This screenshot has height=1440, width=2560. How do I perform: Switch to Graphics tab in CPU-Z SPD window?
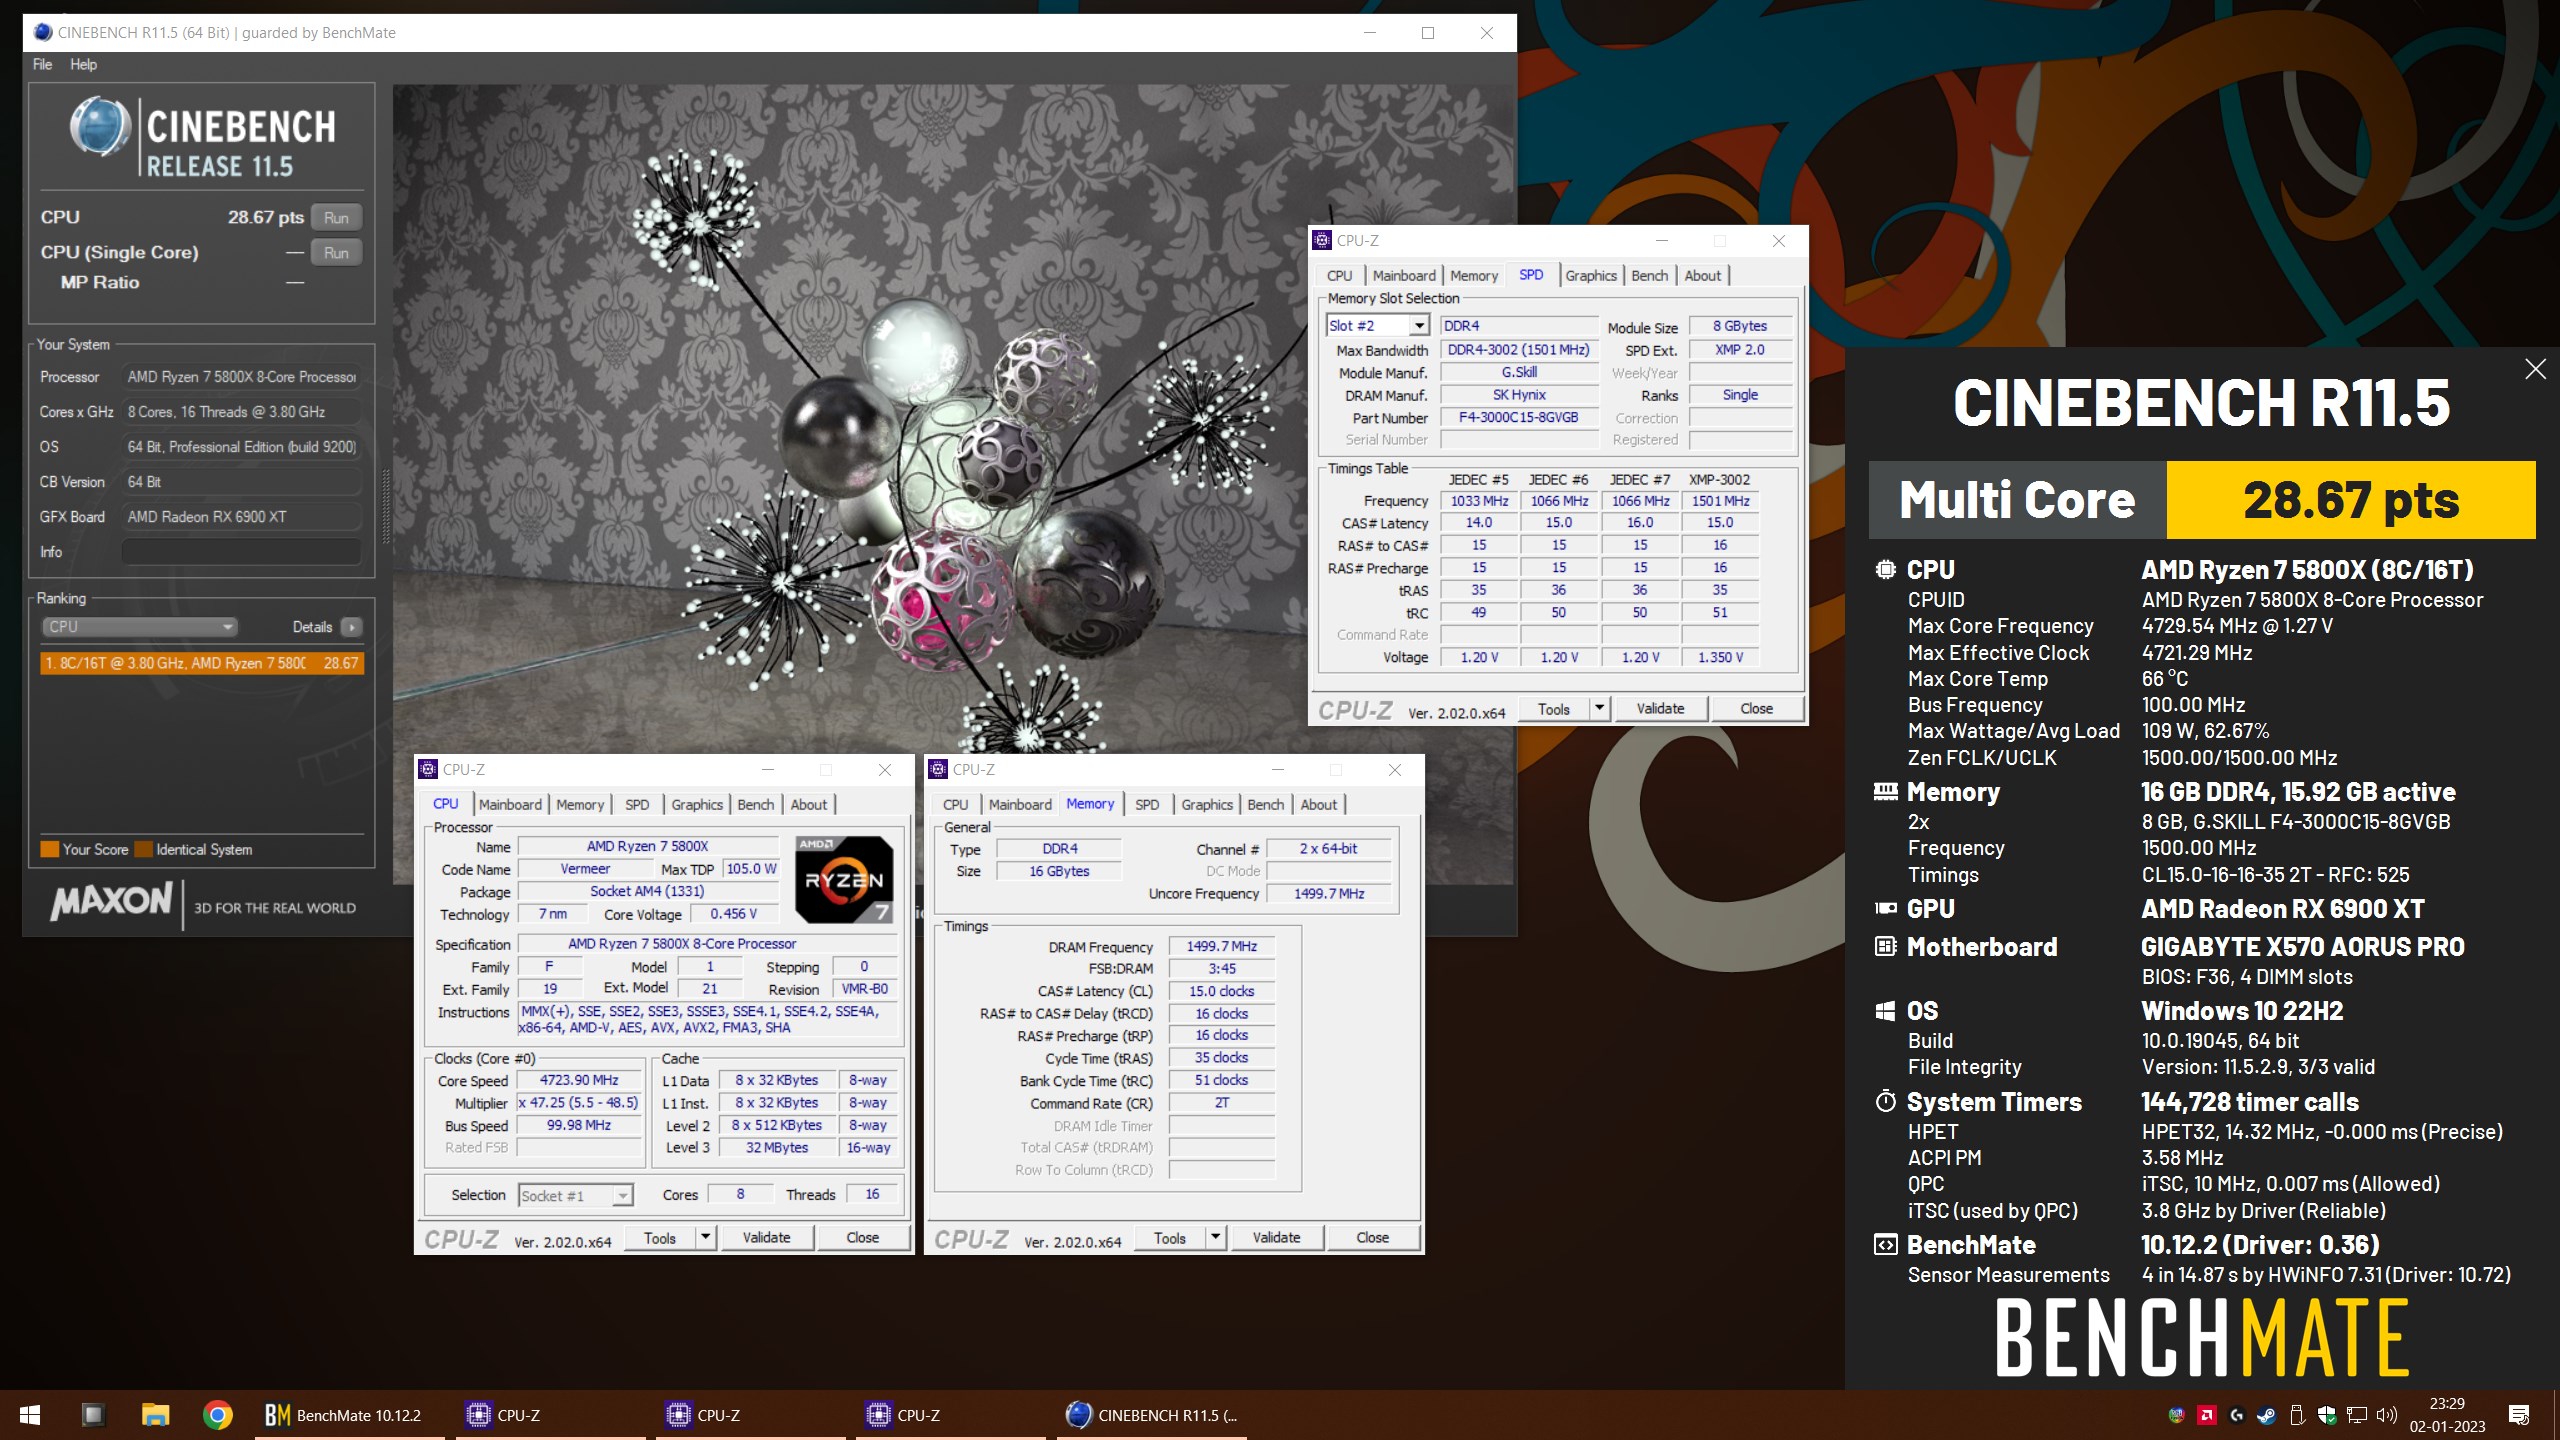(1591, 276)
